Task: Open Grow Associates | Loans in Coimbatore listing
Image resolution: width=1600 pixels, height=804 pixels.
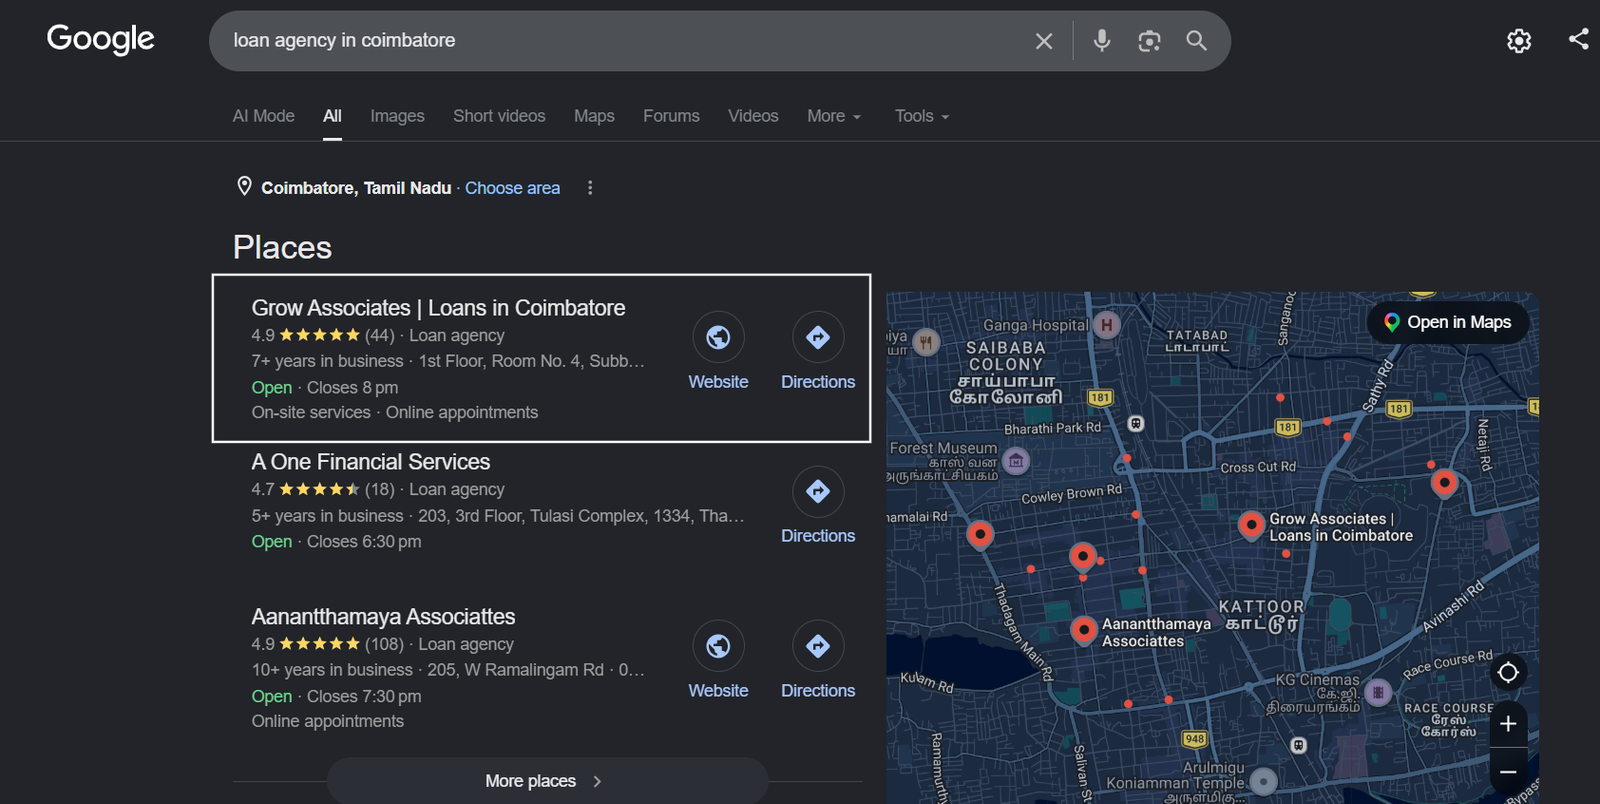Action: click(438, 308)
